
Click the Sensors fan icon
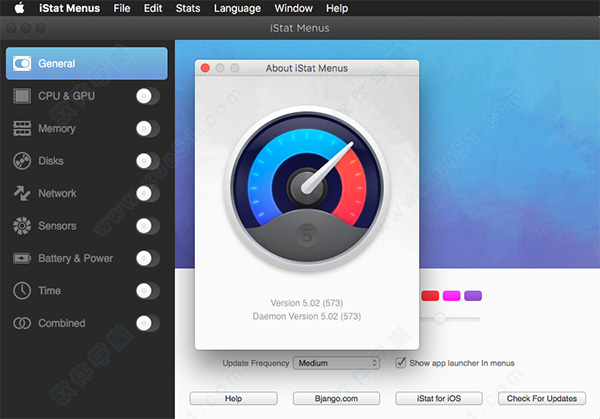22,226
